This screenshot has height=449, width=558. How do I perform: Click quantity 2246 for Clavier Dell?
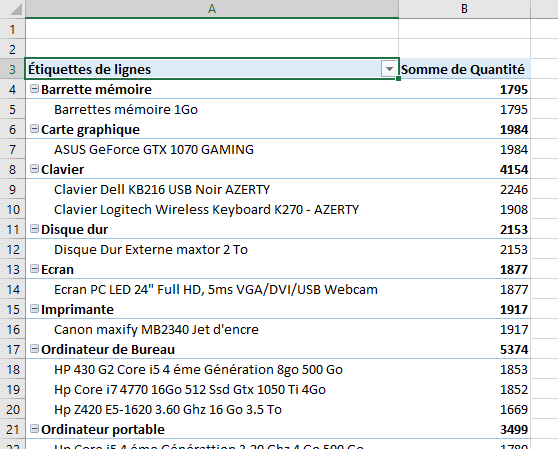pos(514,189)
